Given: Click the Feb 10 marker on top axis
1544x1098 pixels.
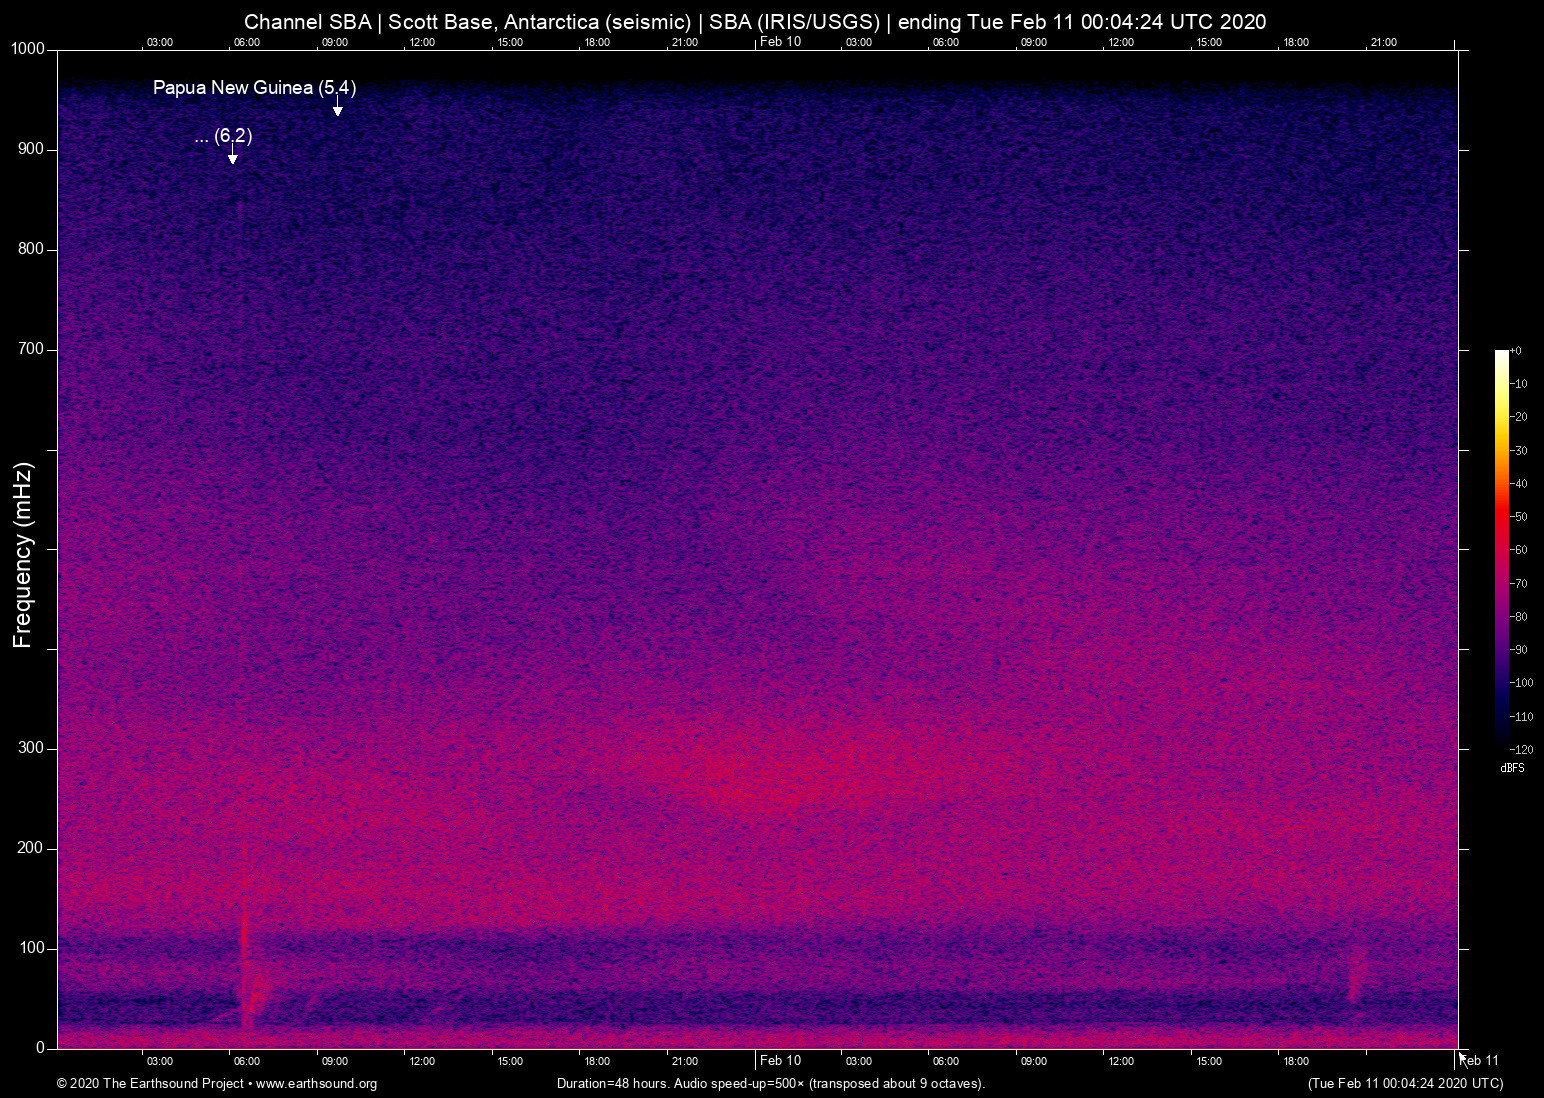Looking at the screenshot, I should [780, 41].
